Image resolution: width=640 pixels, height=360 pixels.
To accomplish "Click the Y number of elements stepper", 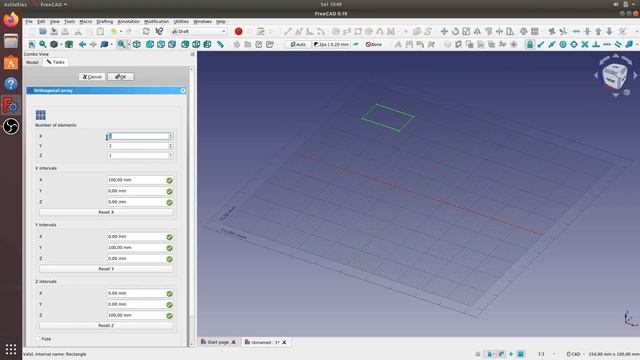I will [171, 146].
